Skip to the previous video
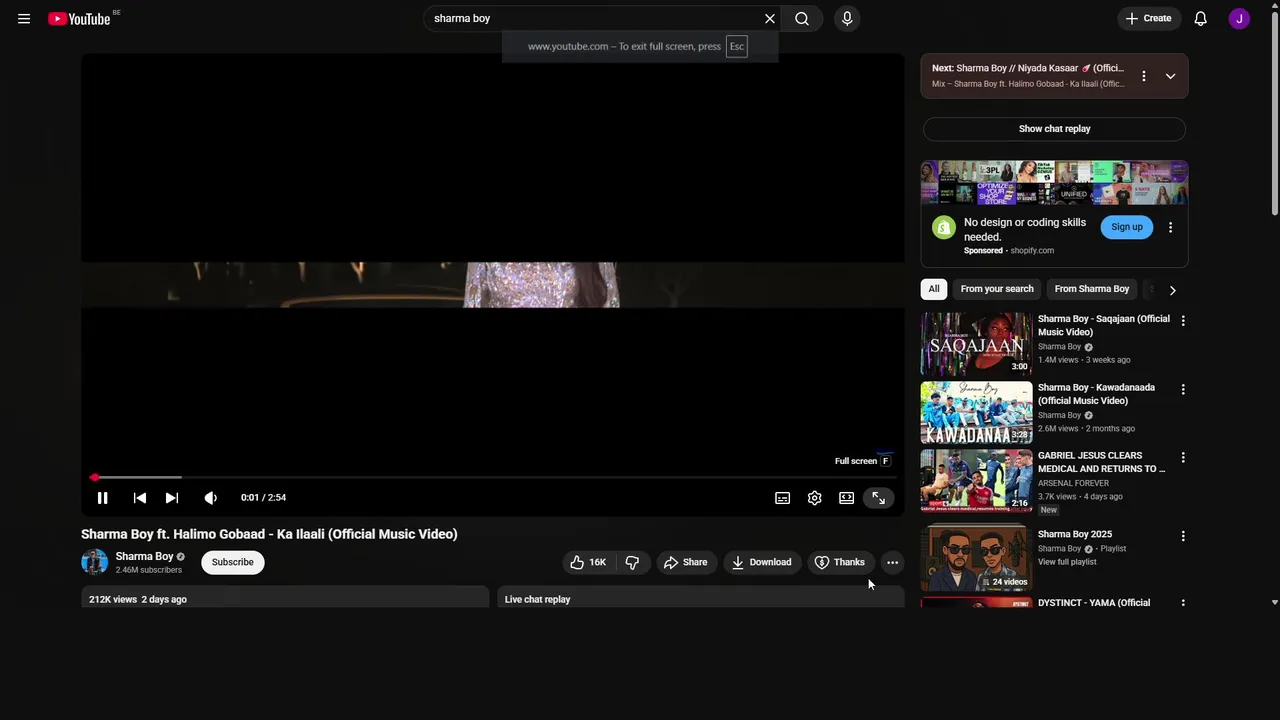The width and height of the screenshot is (1280, 720). [140, 498]
